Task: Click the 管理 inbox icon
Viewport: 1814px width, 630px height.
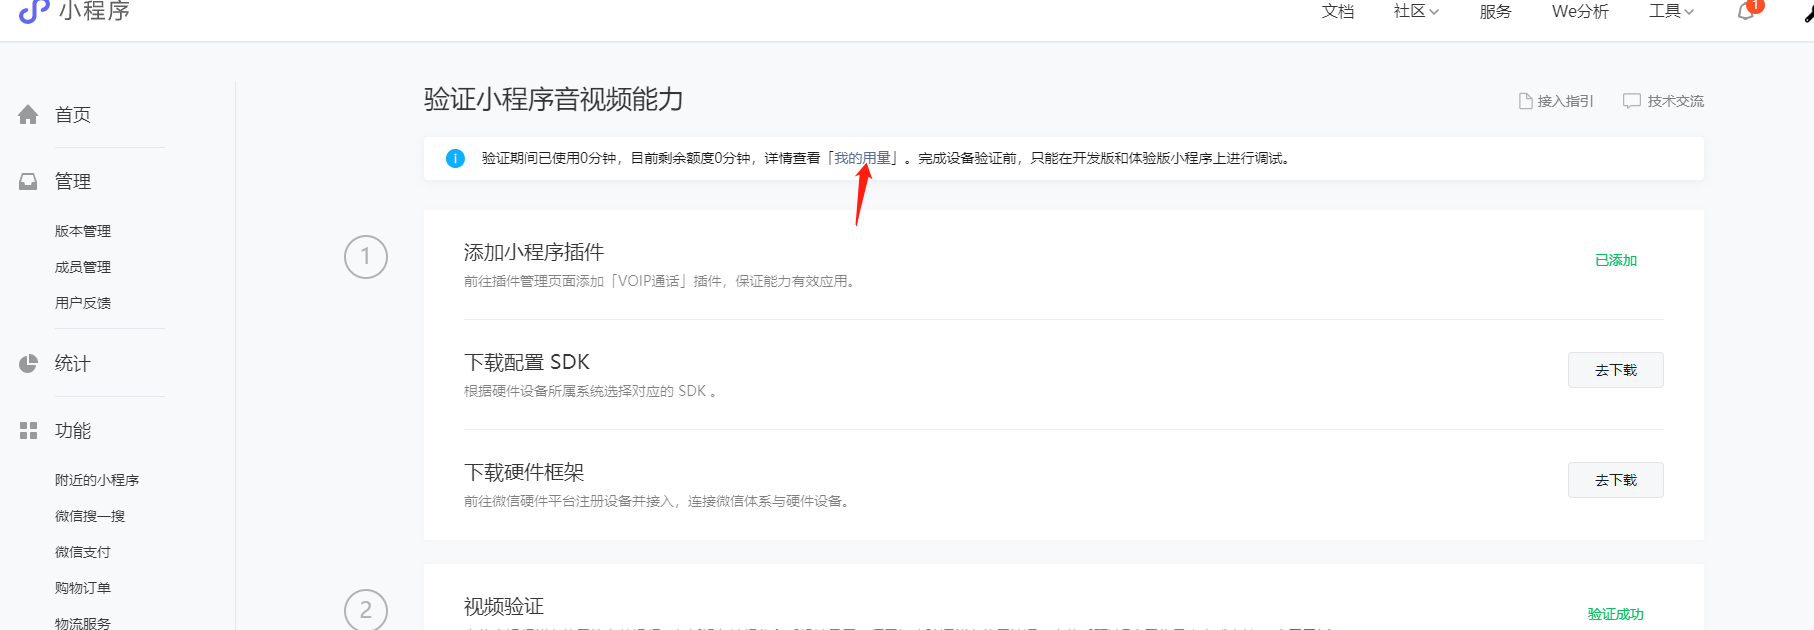Action: (x=28, y=182)
